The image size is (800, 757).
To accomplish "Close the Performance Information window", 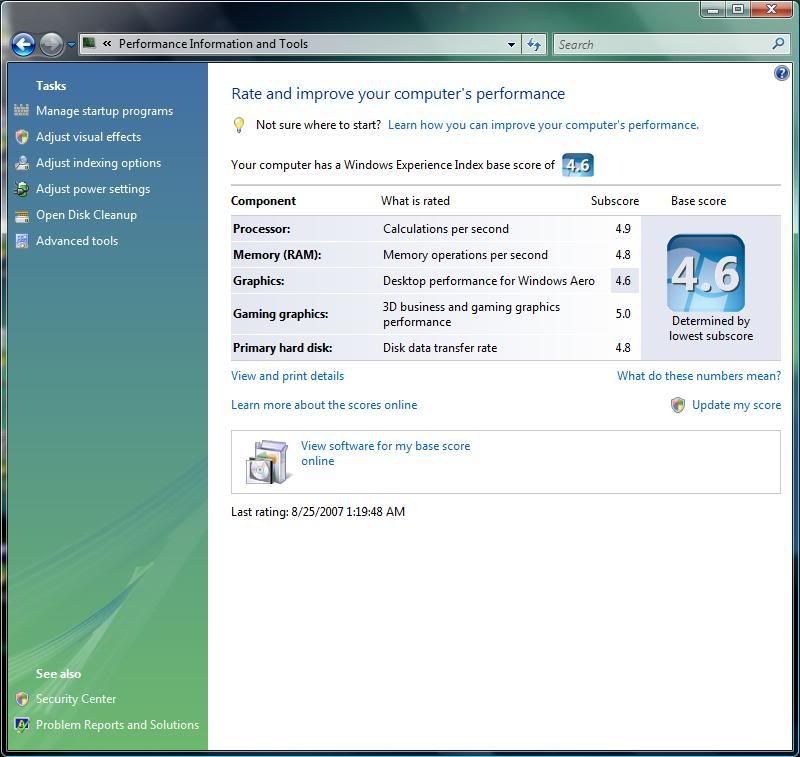I will [771, 9].
